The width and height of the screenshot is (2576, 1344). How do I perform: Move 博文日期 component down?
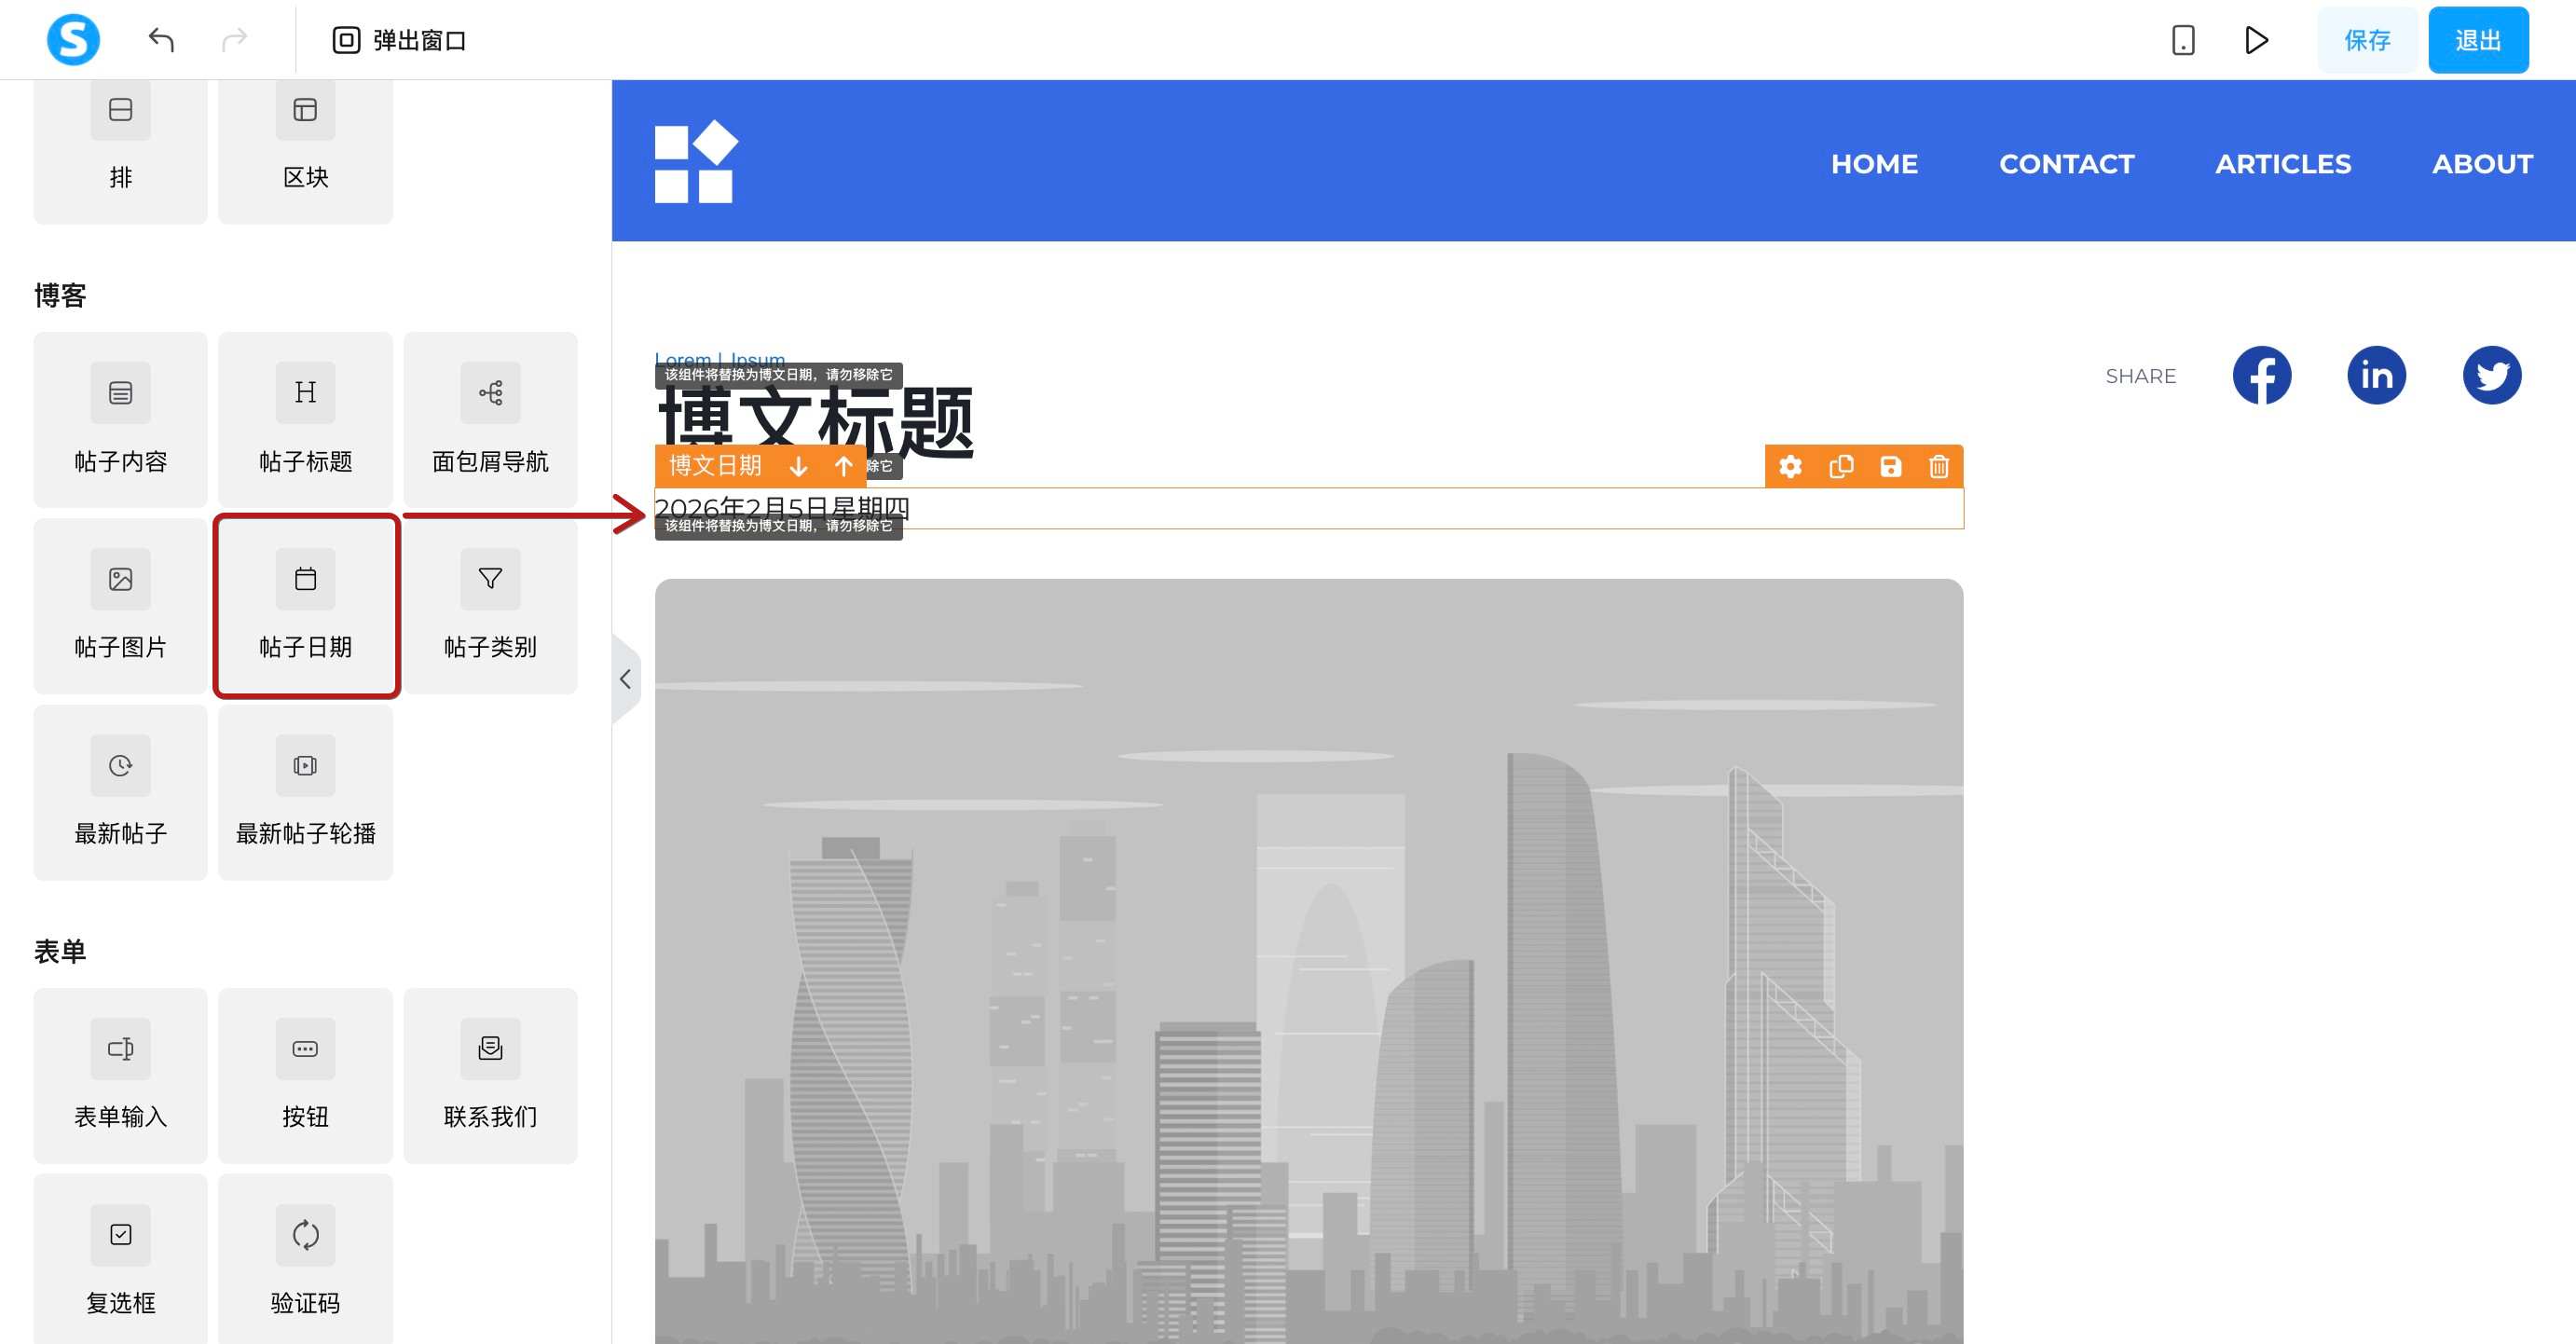pos(798,467)
